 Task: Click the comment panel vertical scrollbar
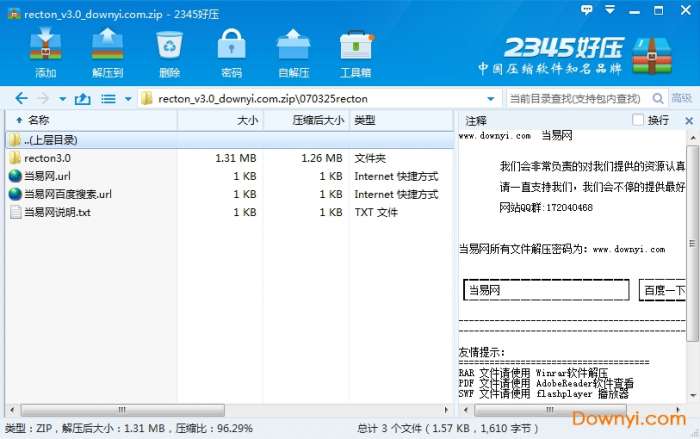pos(692,243)
